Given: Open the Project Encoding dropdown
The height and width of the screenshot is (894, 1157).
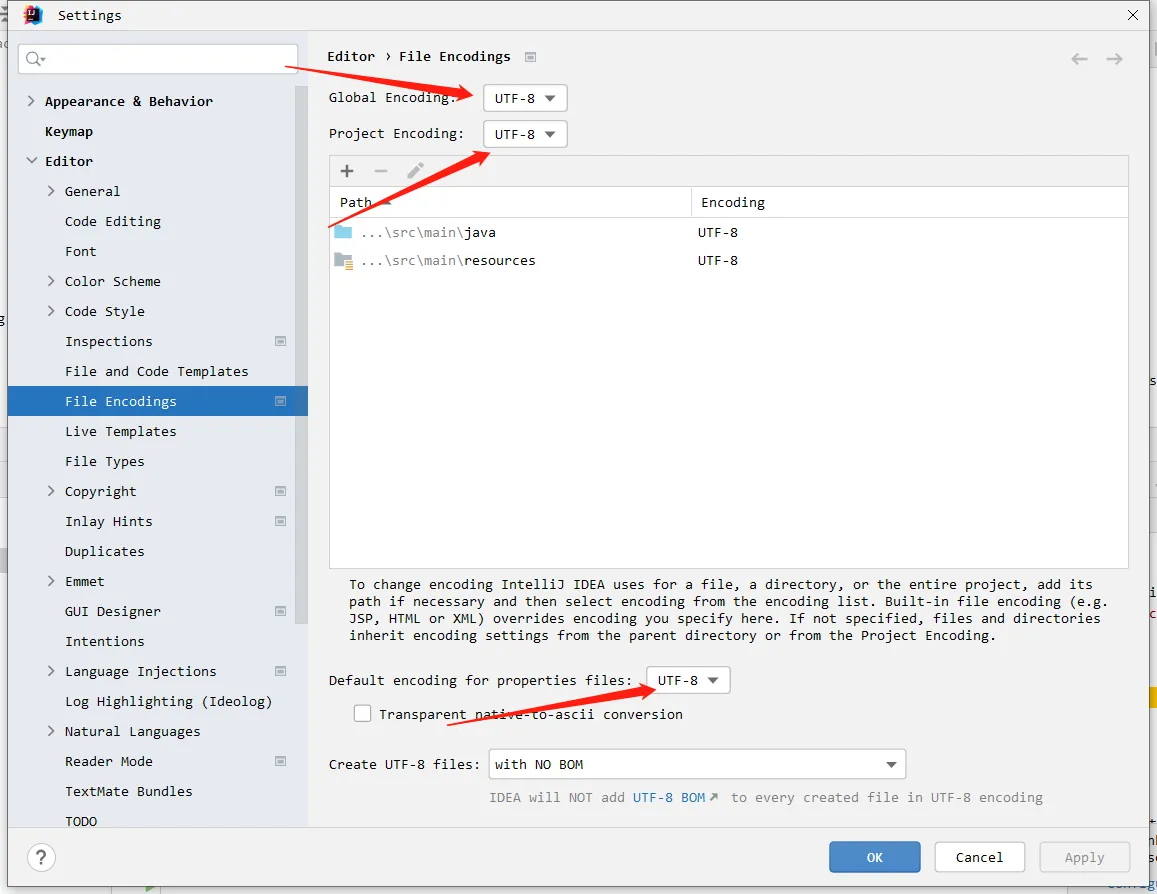Looking at the screenshot, I should [525, 134].
